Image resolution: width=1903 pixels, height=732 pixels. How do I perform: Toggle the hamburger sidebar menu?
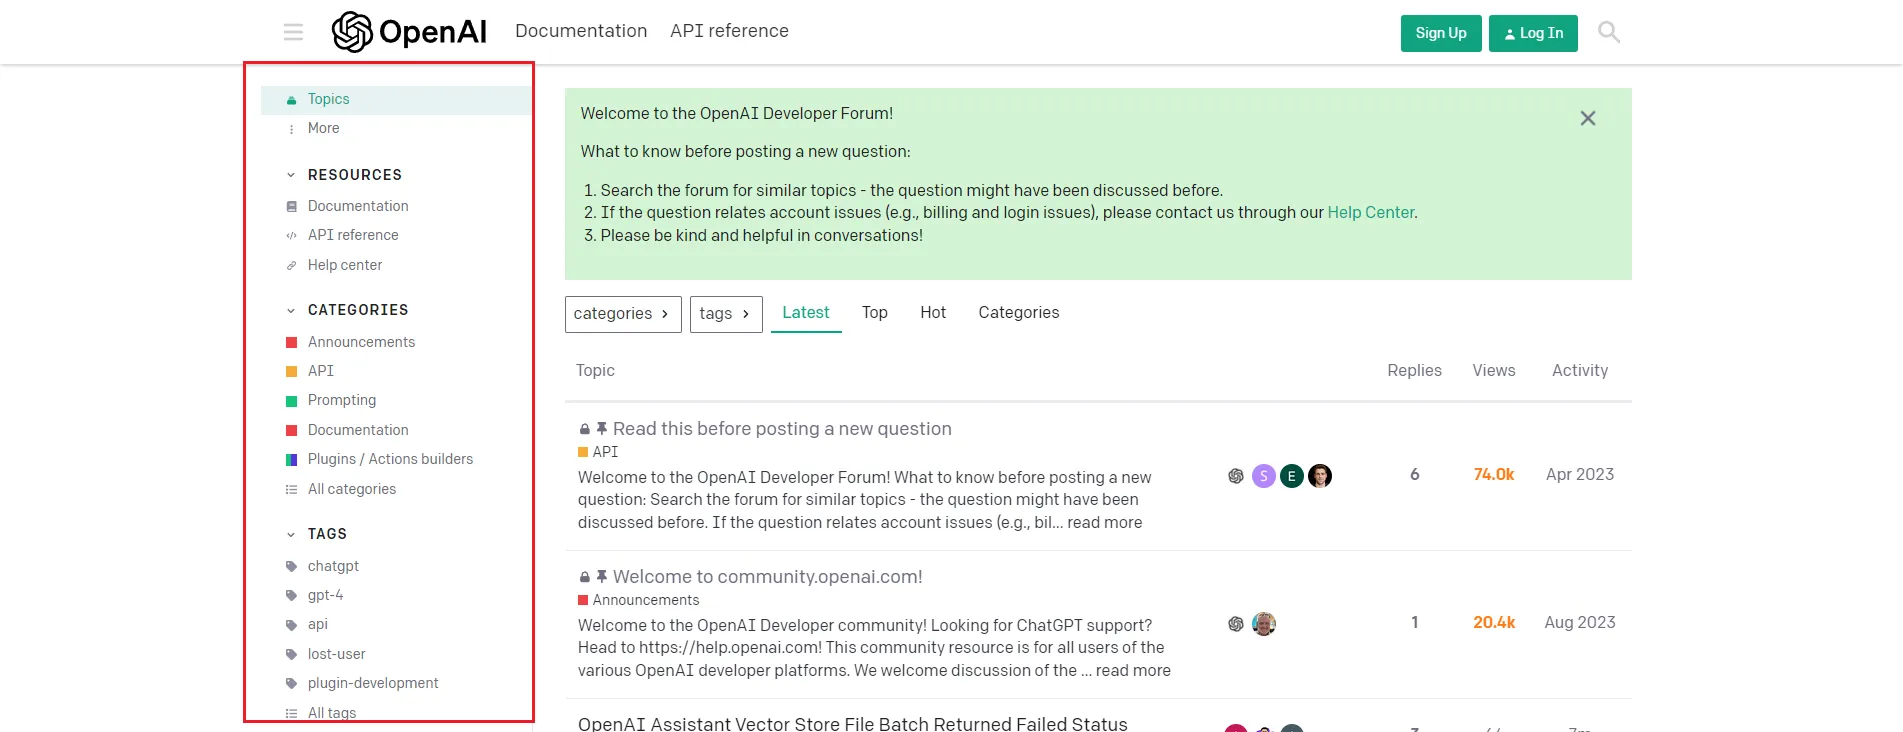[x=293, y=32]
